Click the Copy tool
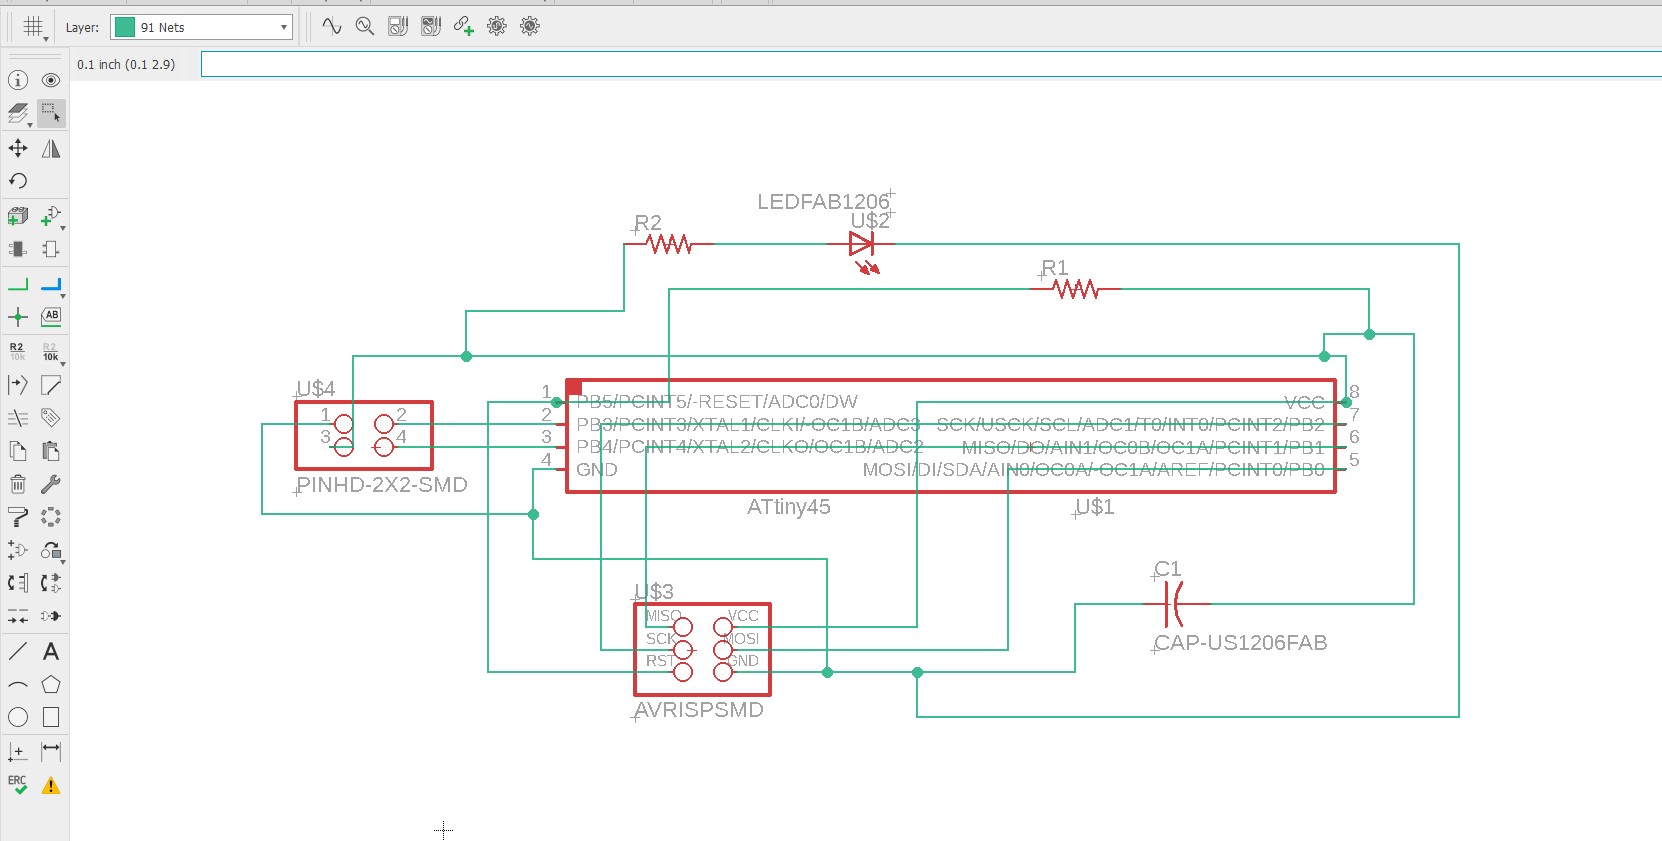Image resolution: width=1662 pixels, height=841 pixels. 18,451
